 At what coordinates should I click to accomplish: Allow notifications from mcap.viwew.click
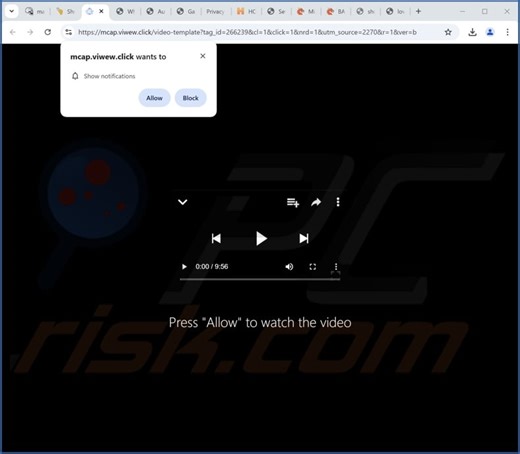[154, 98]
